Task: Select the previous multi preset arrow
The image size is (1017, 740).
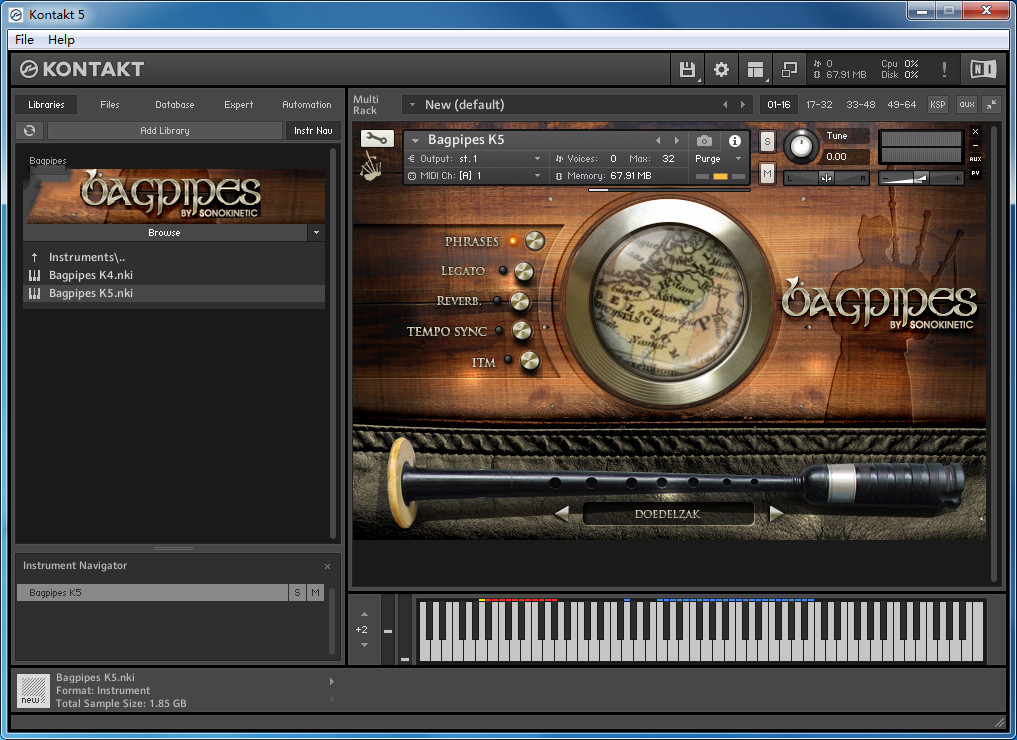Action: point(725,104)
